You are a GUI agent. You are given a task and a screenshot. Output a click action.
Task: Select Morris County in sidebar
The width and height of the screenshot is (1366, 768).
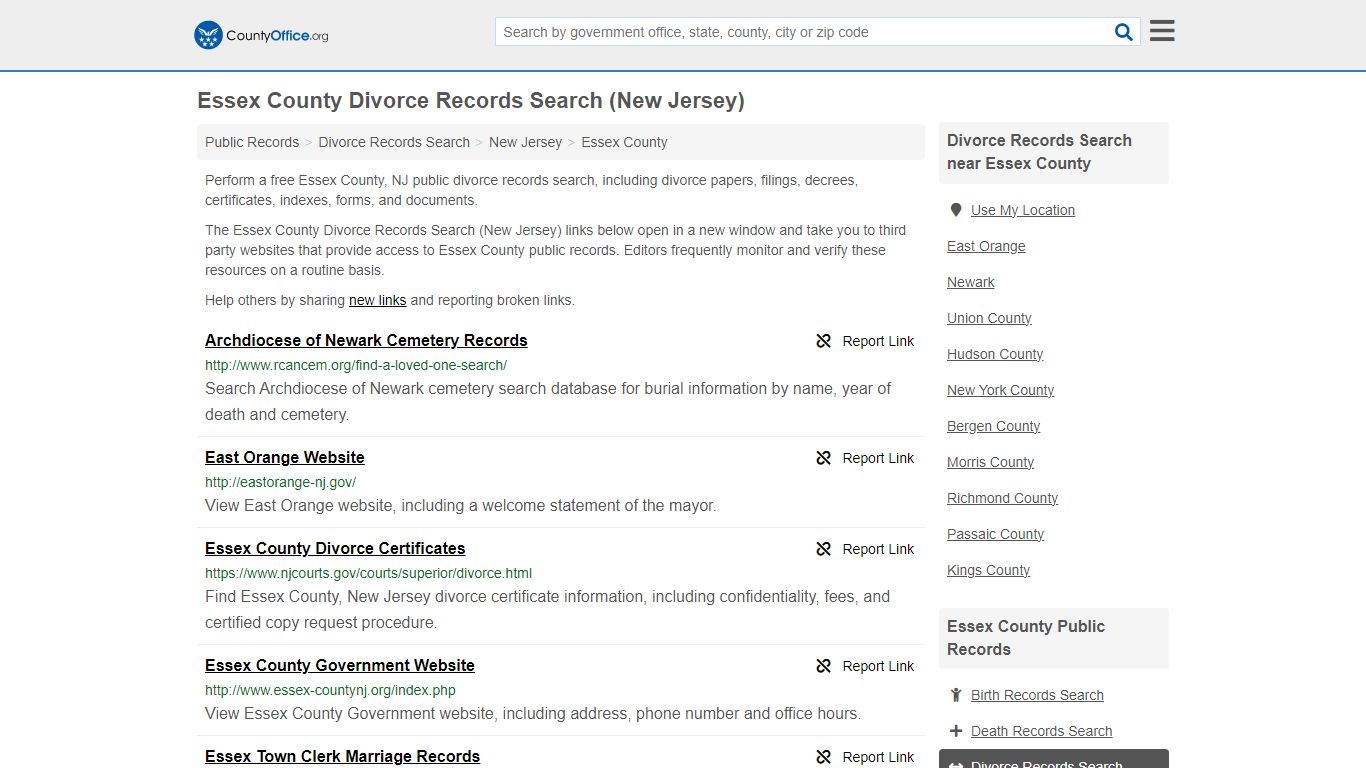point(990,462)
